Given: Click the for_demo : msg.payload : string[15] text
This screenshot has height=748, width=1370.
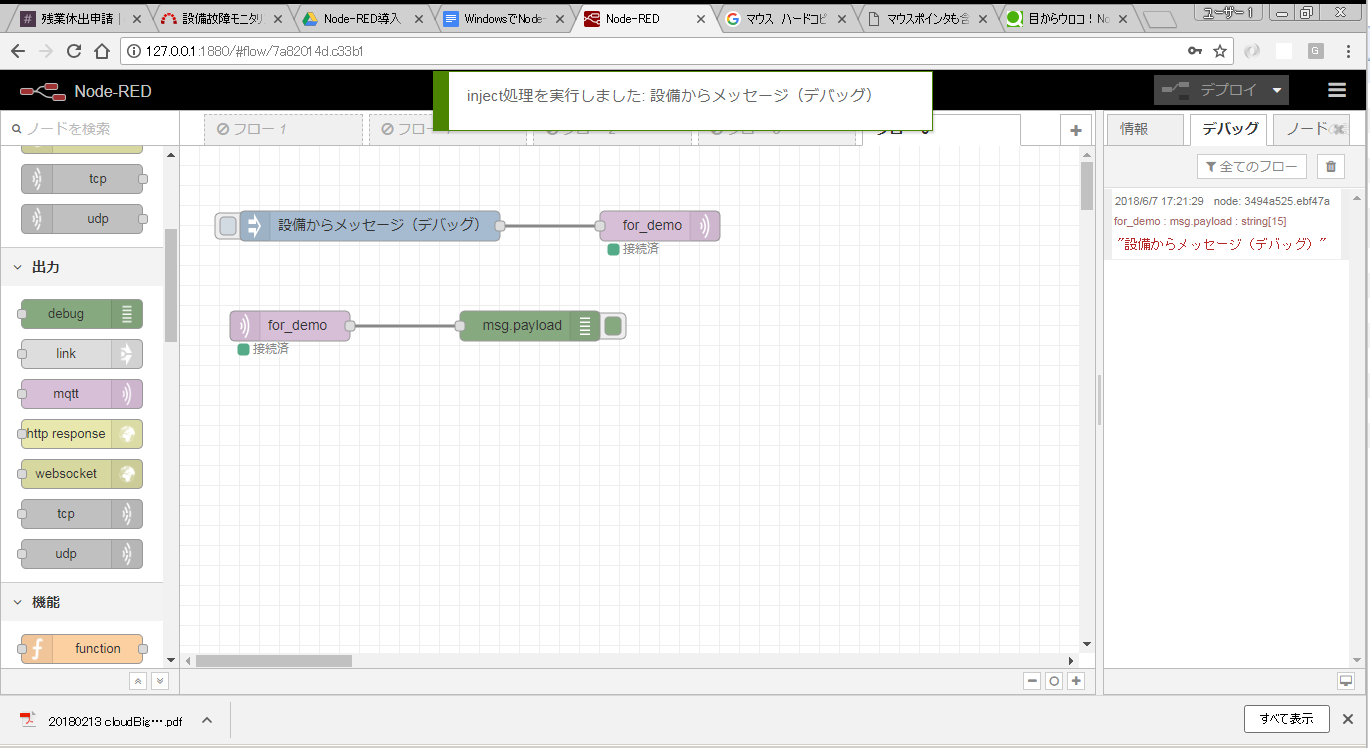Looking at the screenshot, I should click(1200, 221).
